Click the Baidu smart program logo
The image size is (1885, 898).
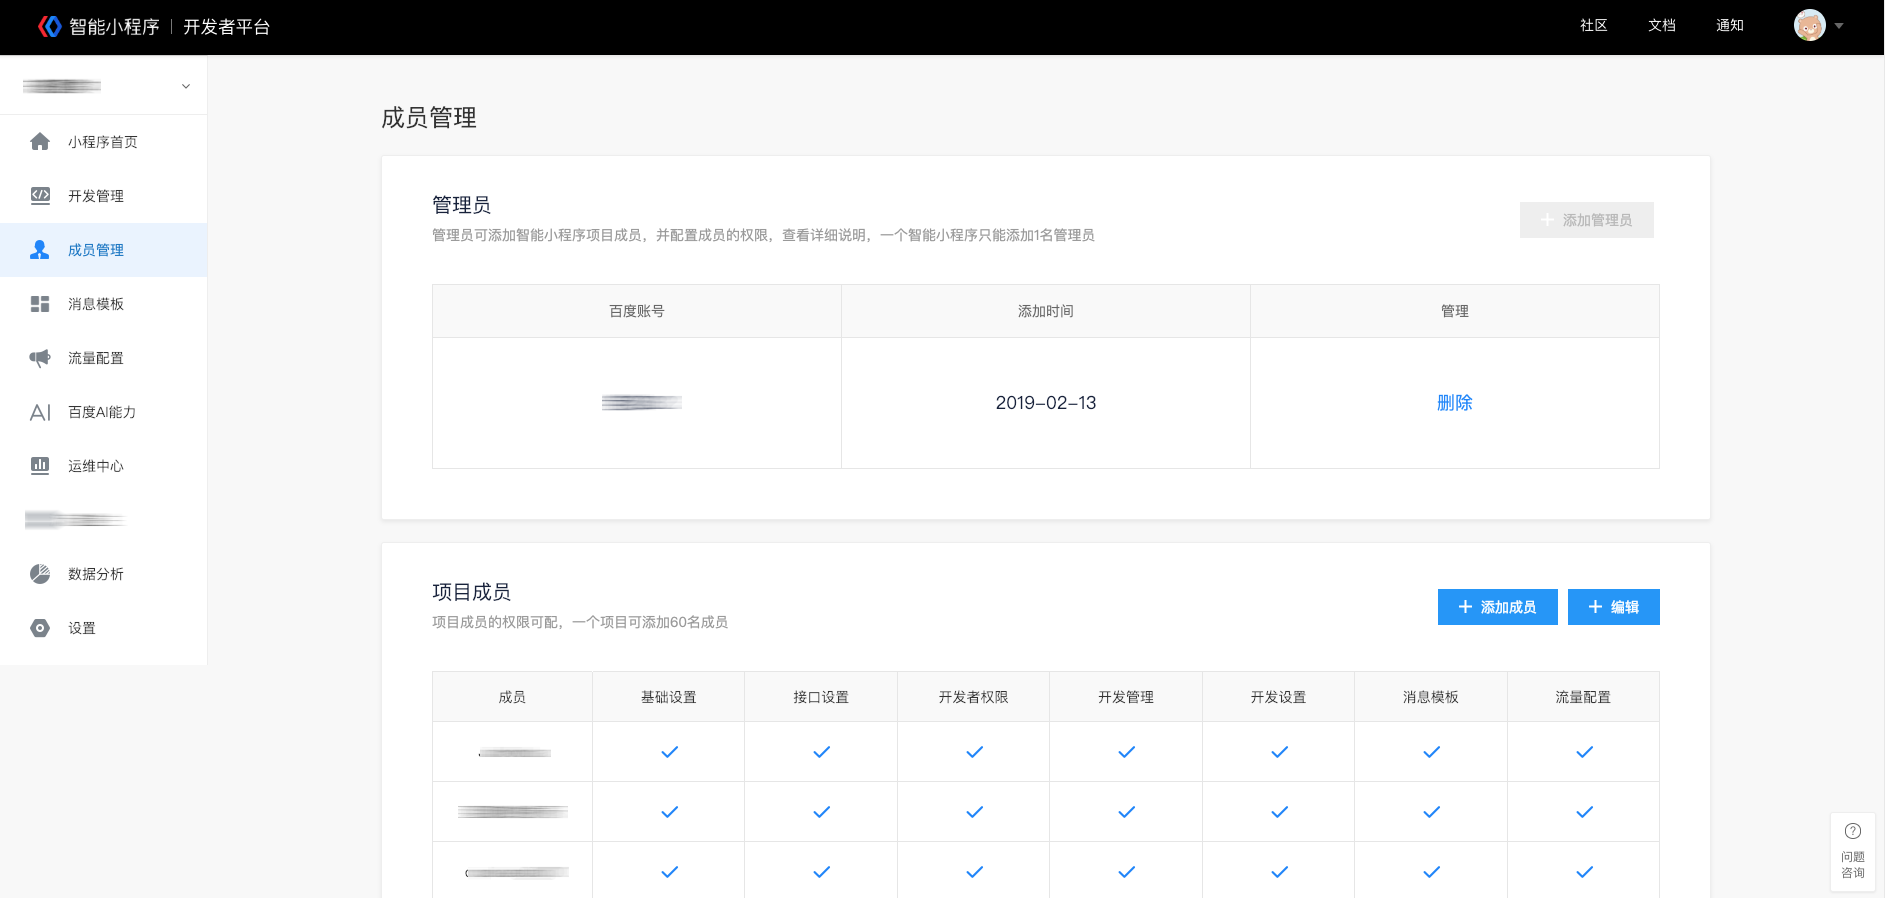pos(50,27)
